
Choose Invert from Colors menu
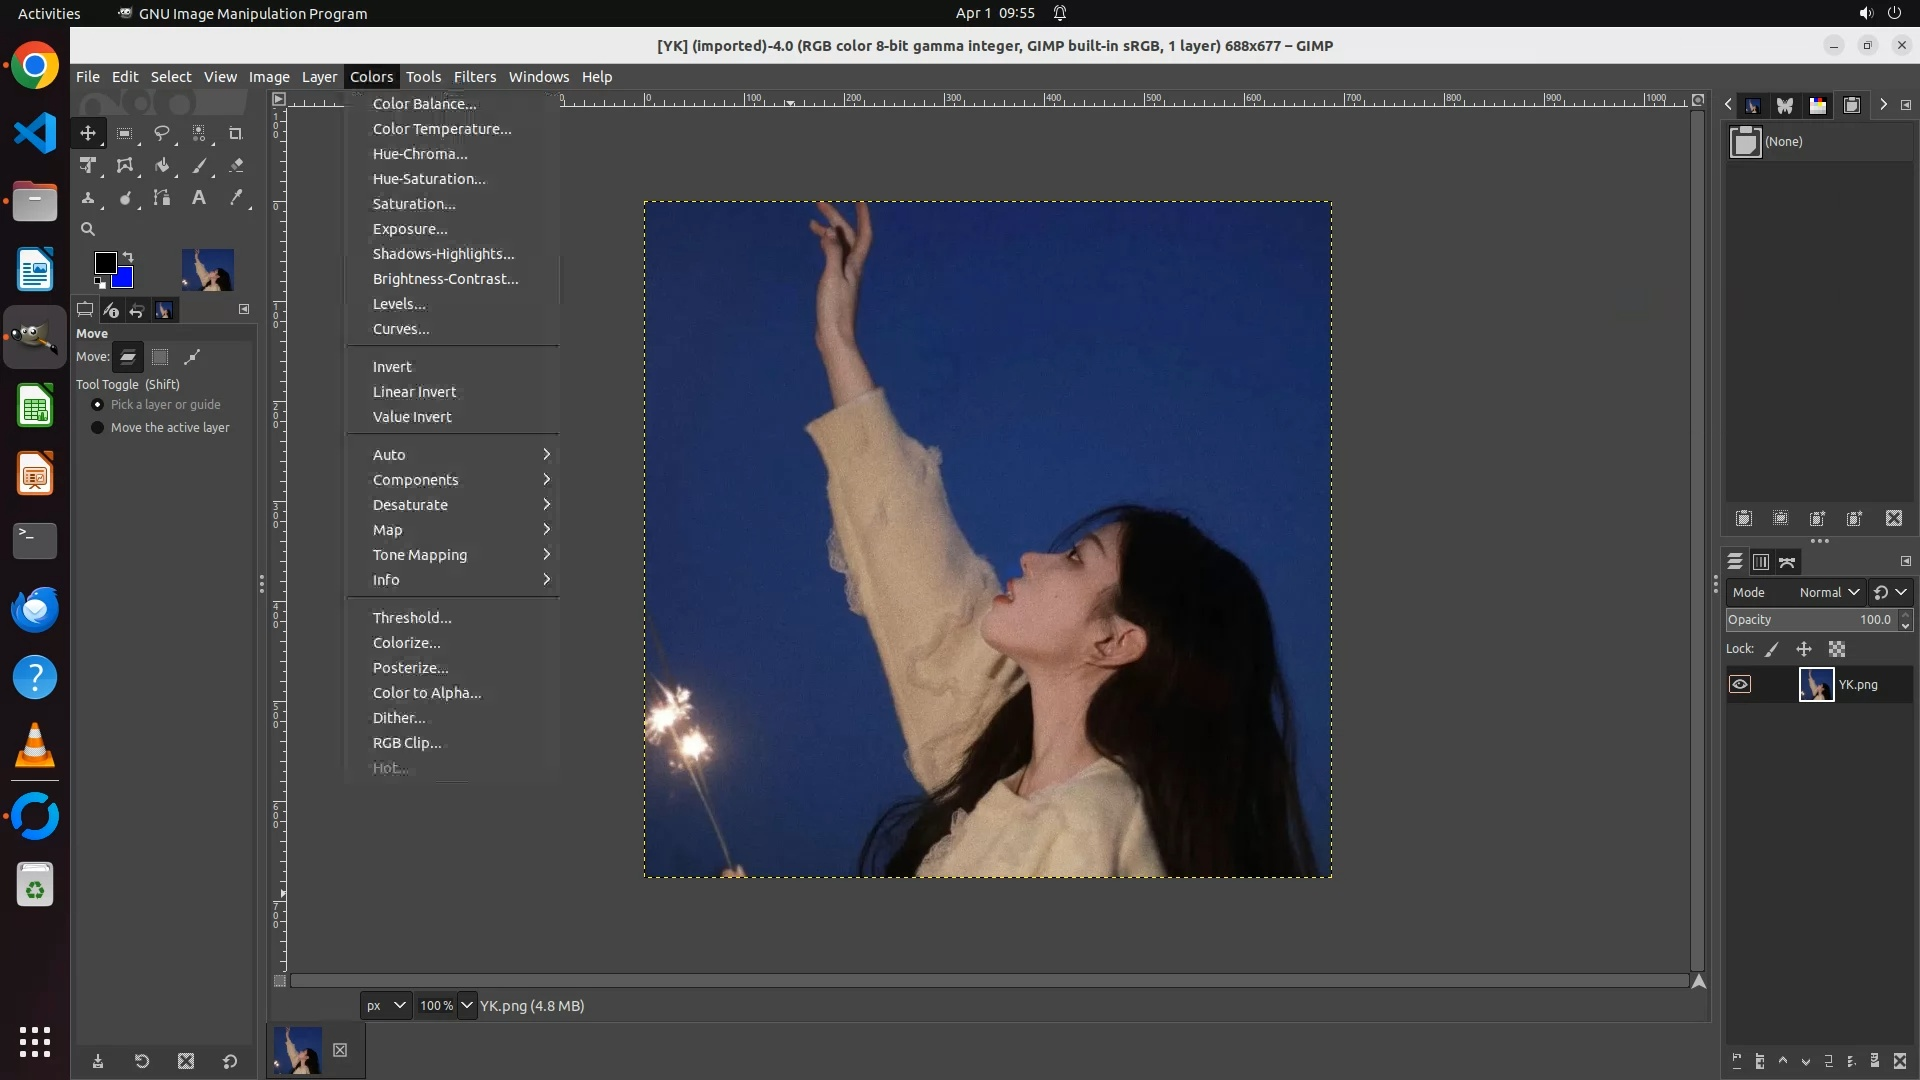[x=392, y=367]
